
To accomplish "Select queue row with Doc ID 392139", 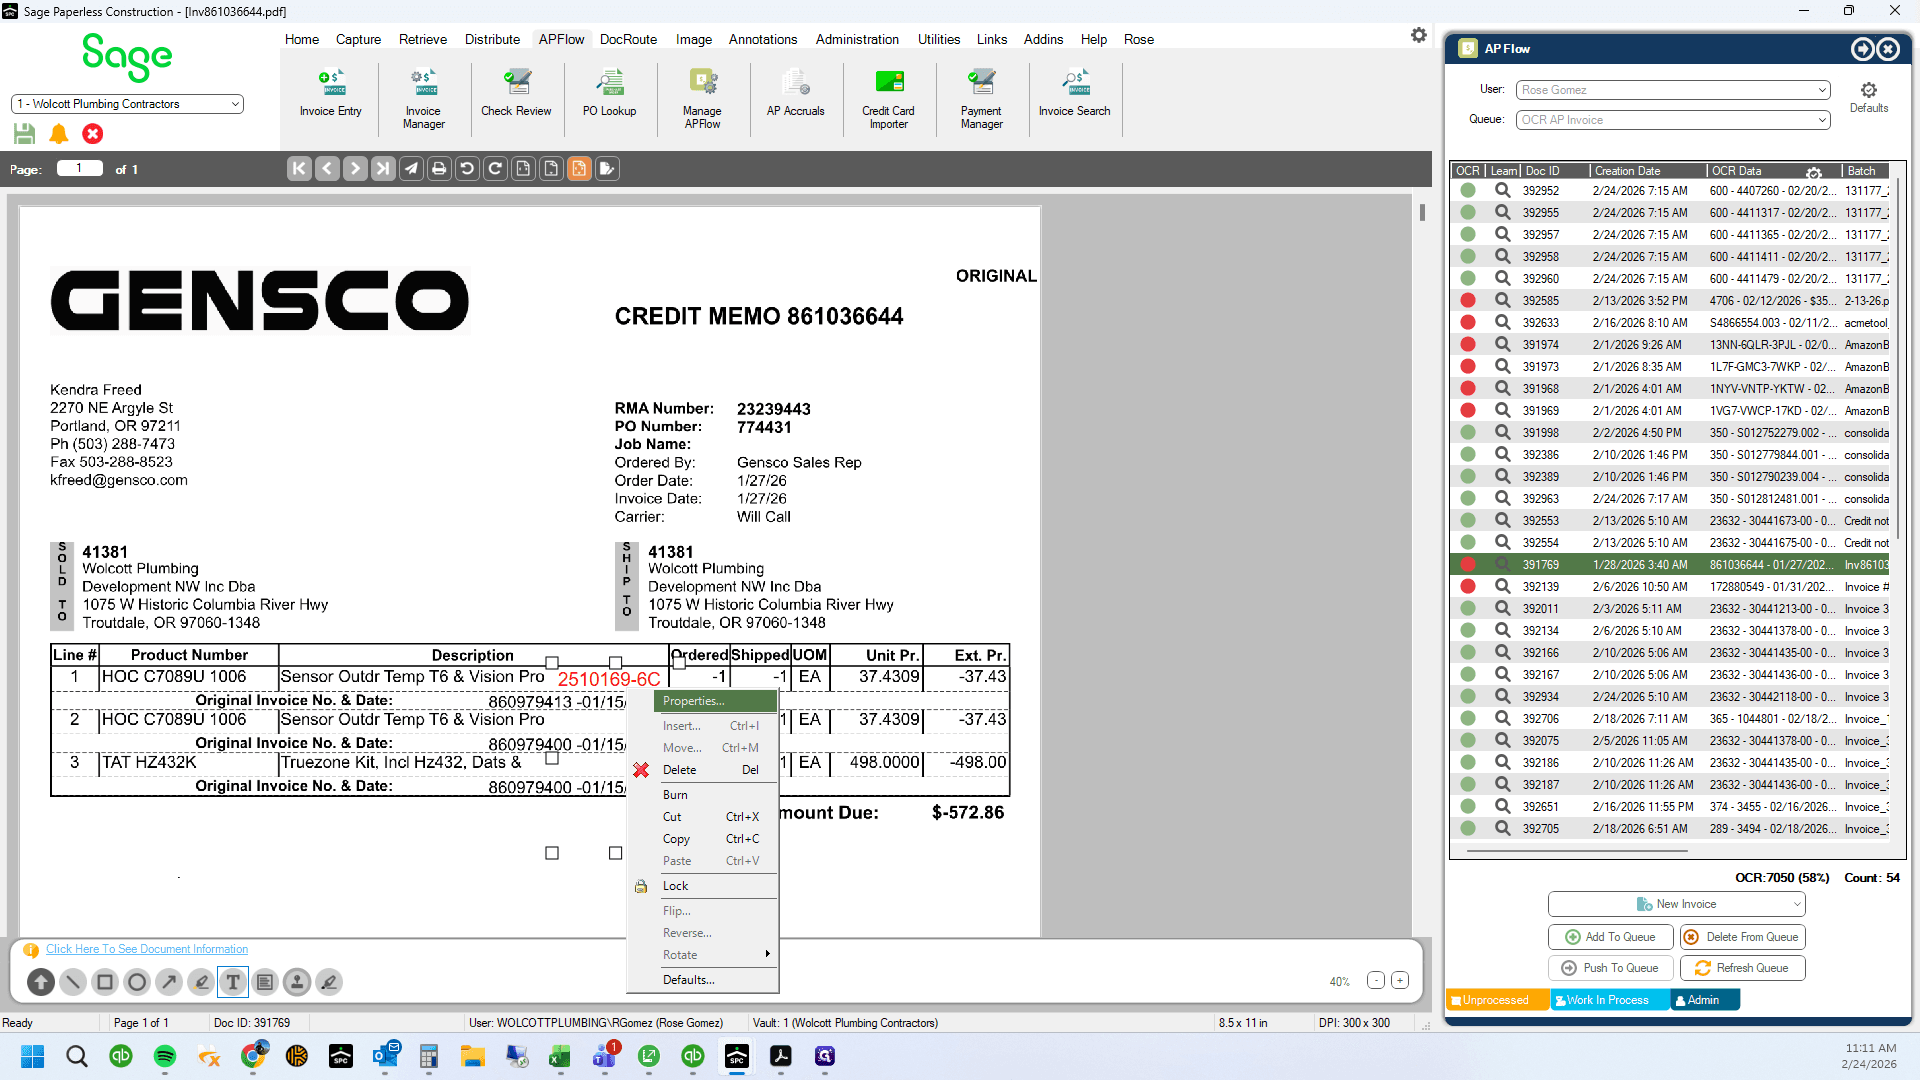I will [x=1672, y=587].
